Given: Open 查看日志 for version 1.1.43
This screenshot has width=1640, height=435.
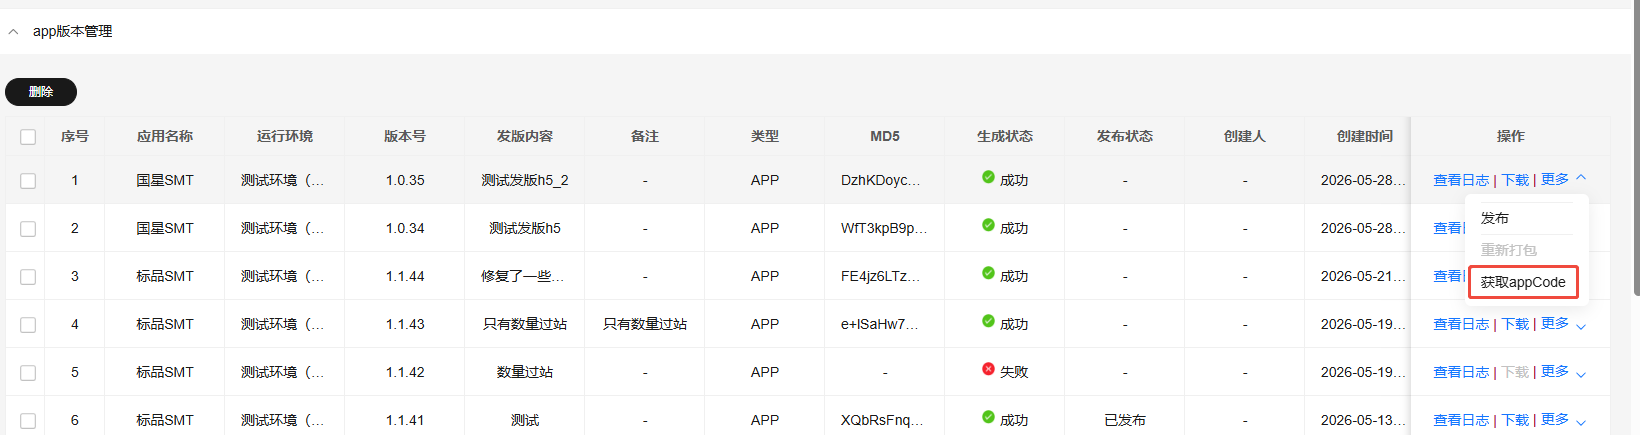Looking at the screenshot, I should click(x=1461, y=324).
